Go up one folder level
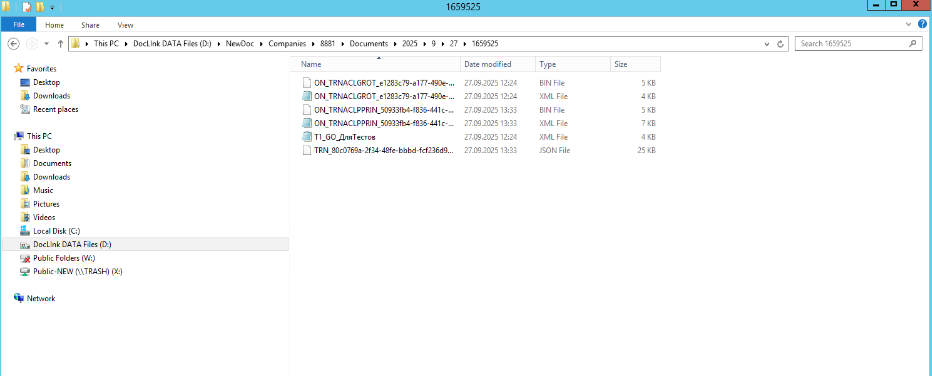 (x=60, y=44)
